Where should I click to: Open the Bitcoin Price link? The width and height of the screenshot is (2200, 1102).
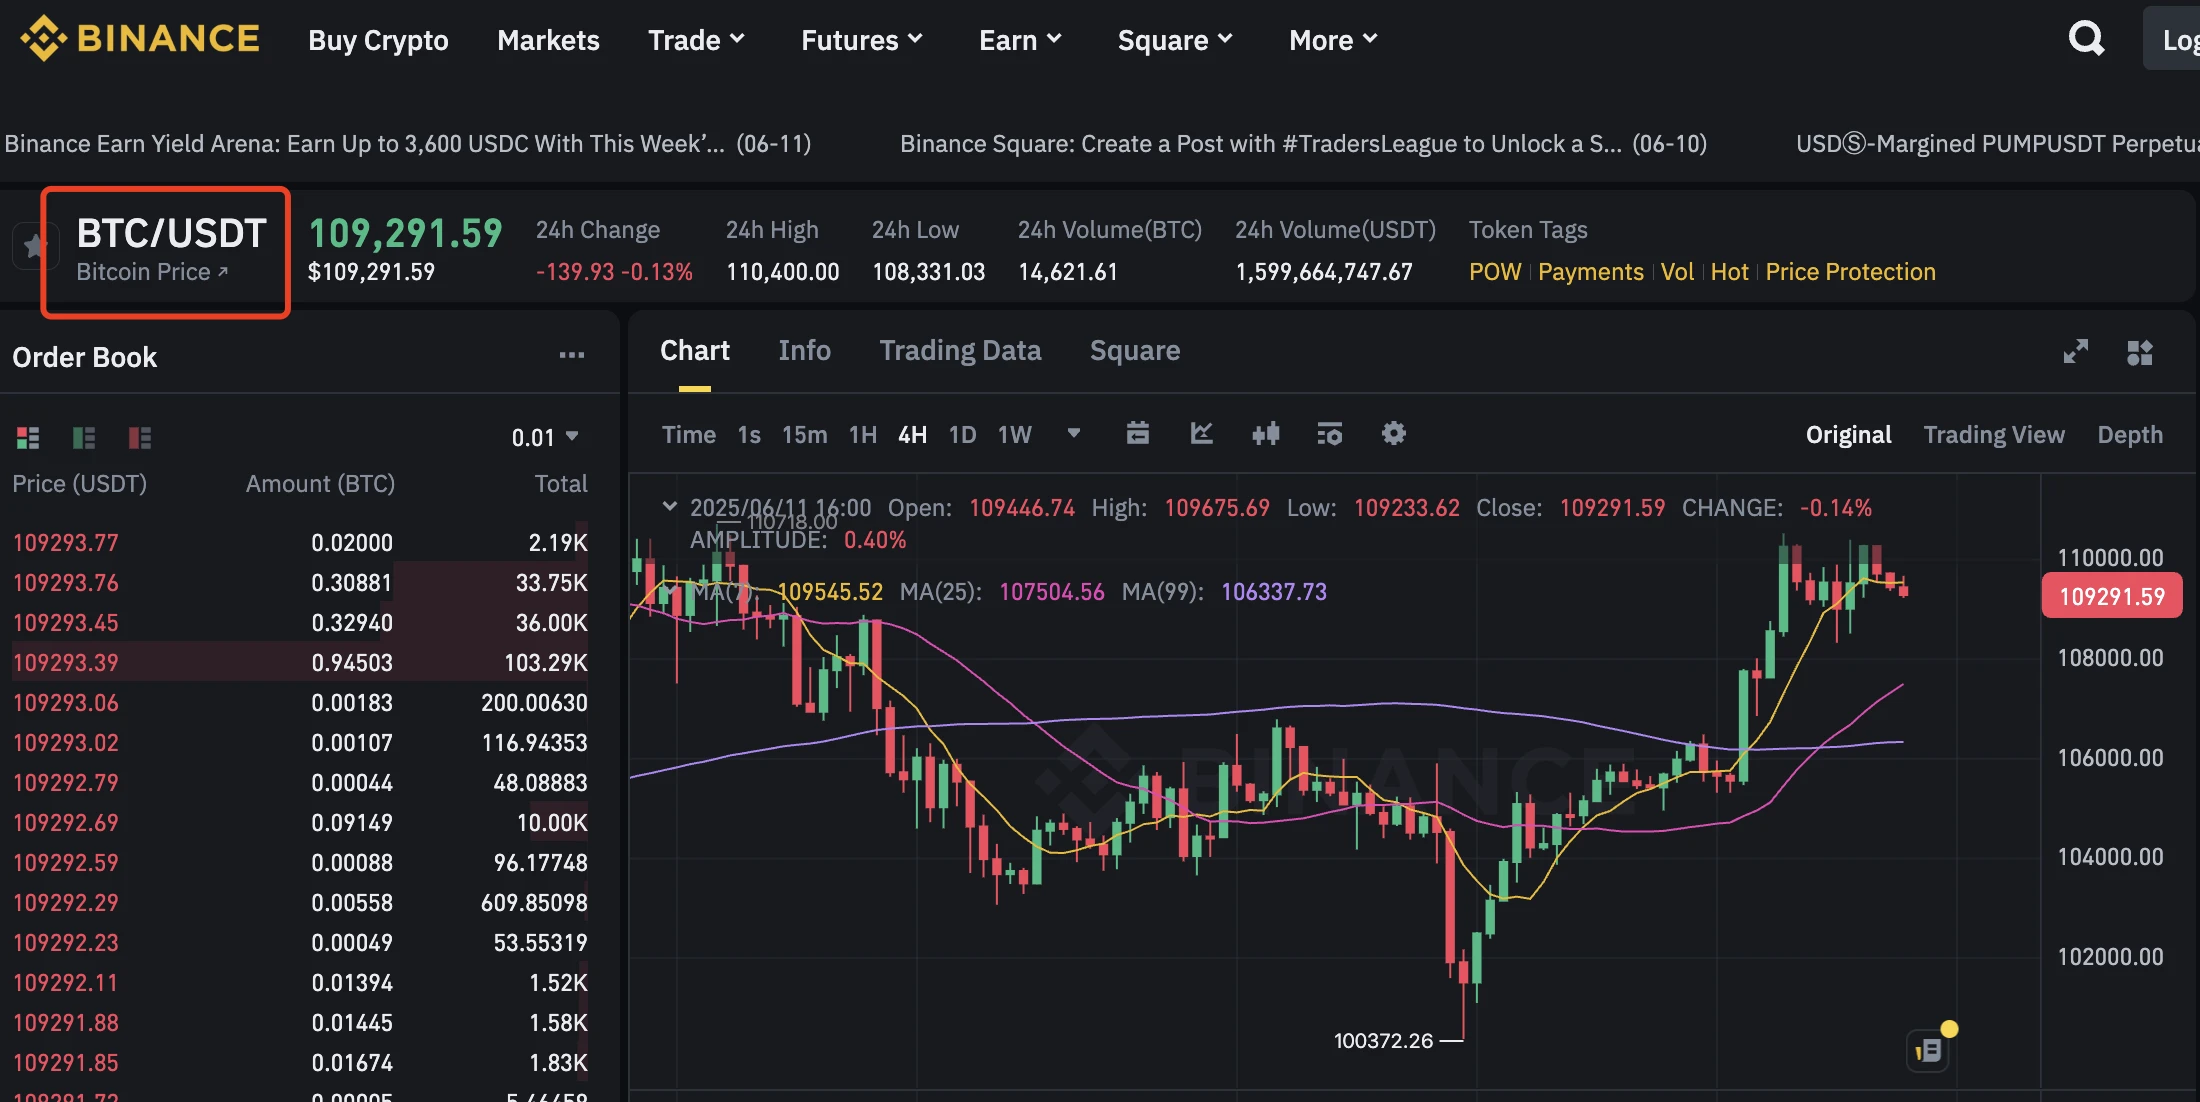152,272
